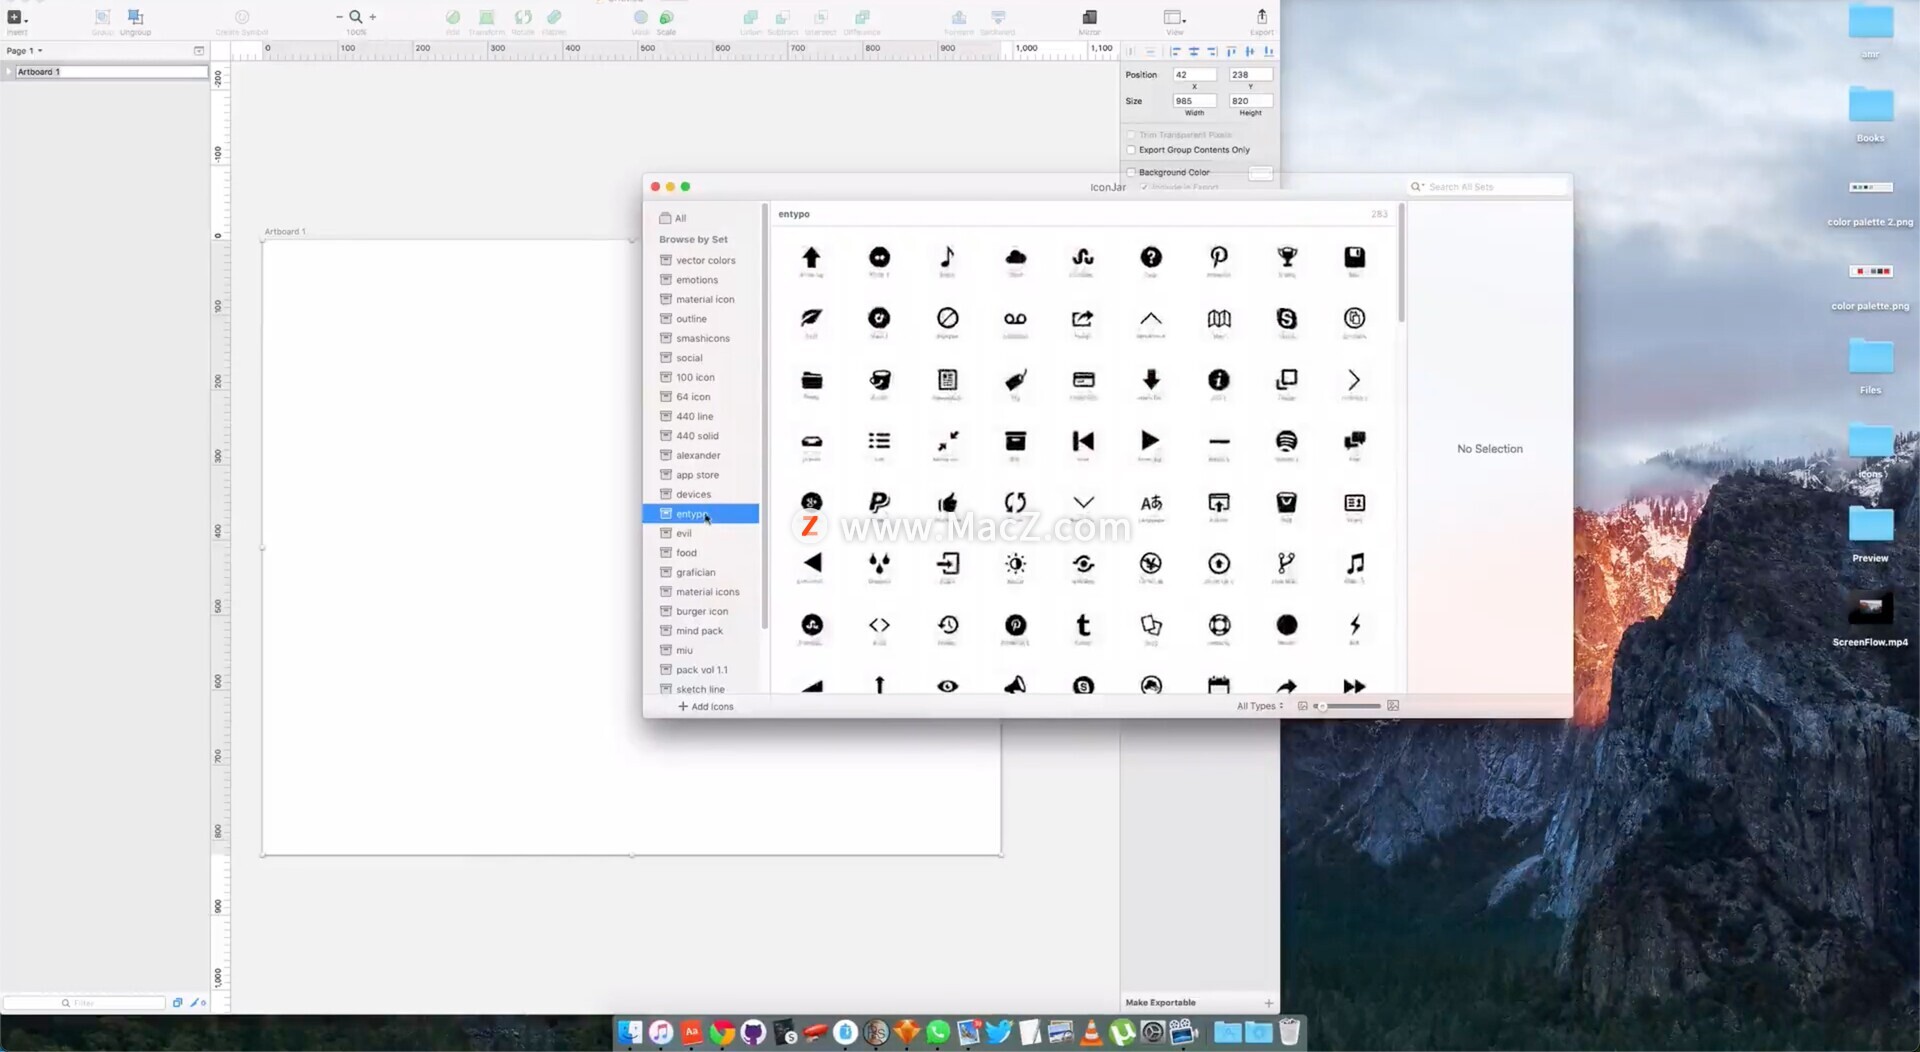This screenshot has width=1920, height=1052.
Task: Select the Spotify logo icon
Action: coord(1287,441)
